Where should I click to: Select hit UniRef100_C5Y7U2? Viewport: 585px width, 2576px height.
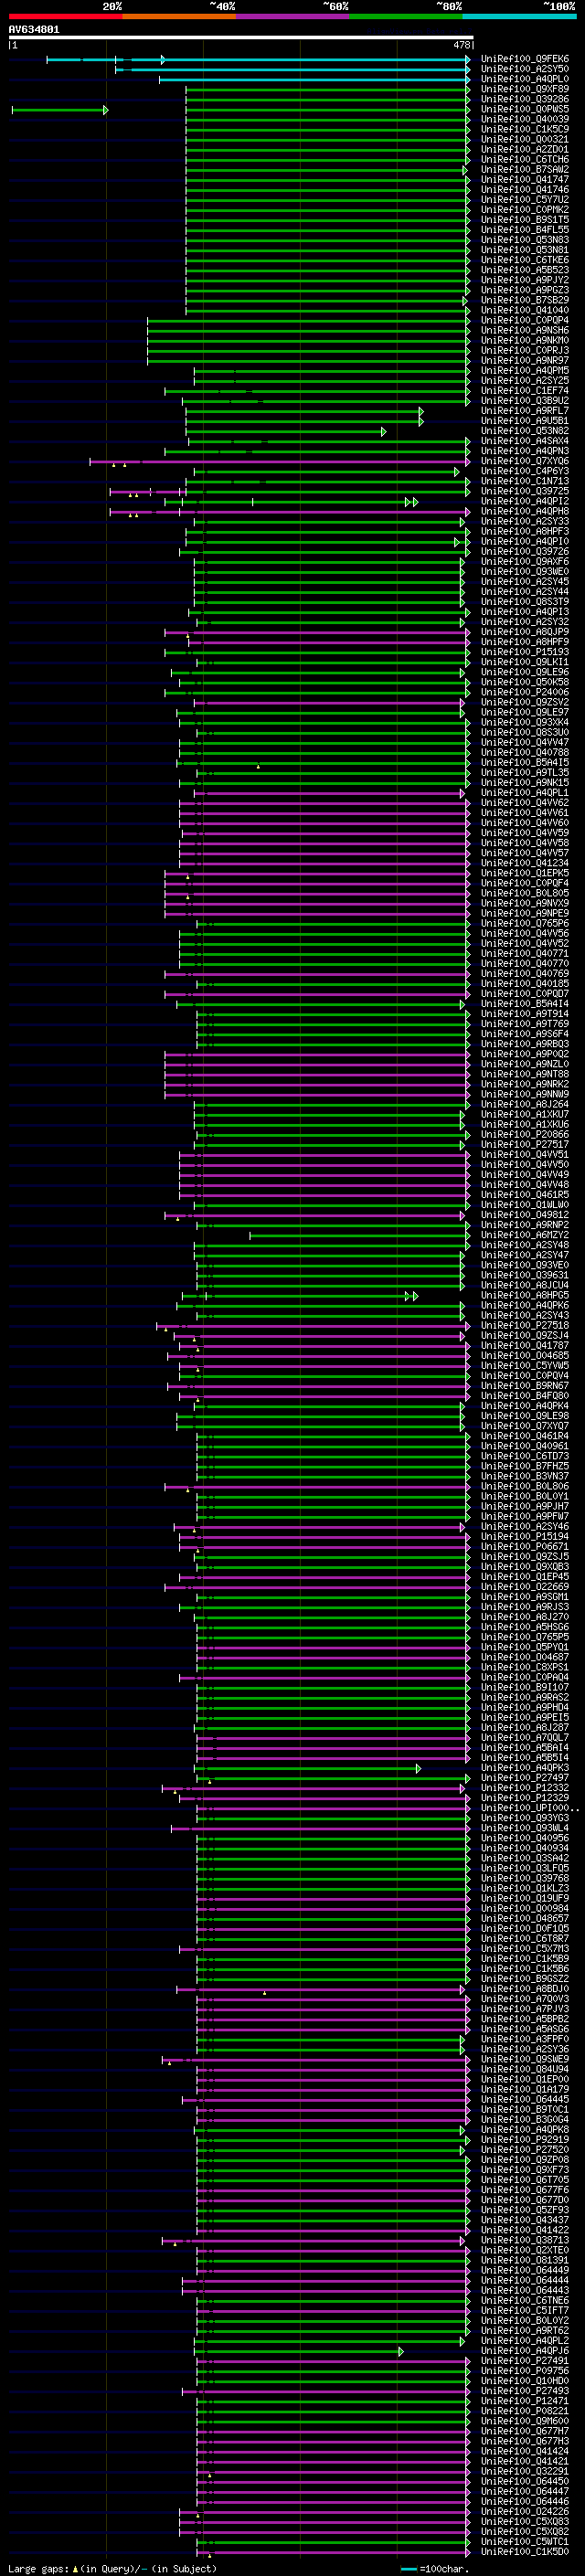525,200
